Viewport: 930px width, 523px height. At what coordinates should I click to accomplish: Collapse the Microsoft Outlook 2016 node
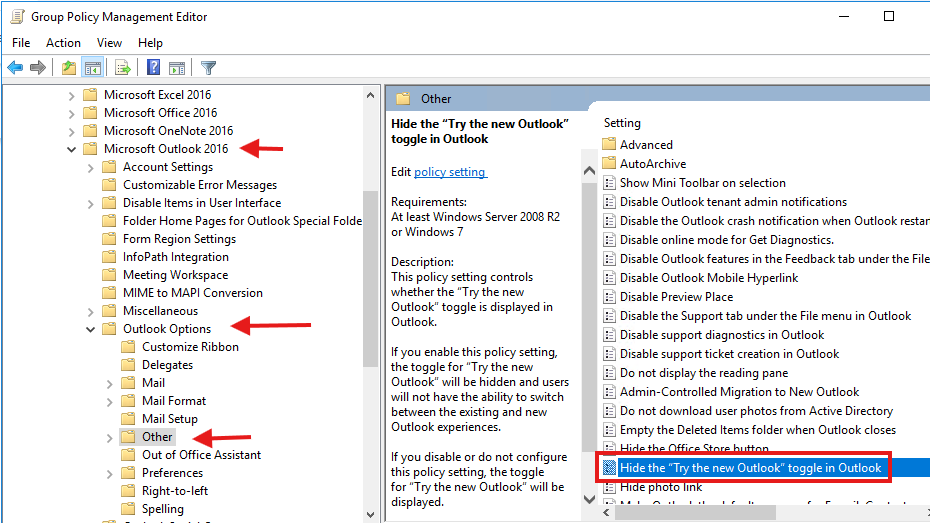[x=71, y=149]
